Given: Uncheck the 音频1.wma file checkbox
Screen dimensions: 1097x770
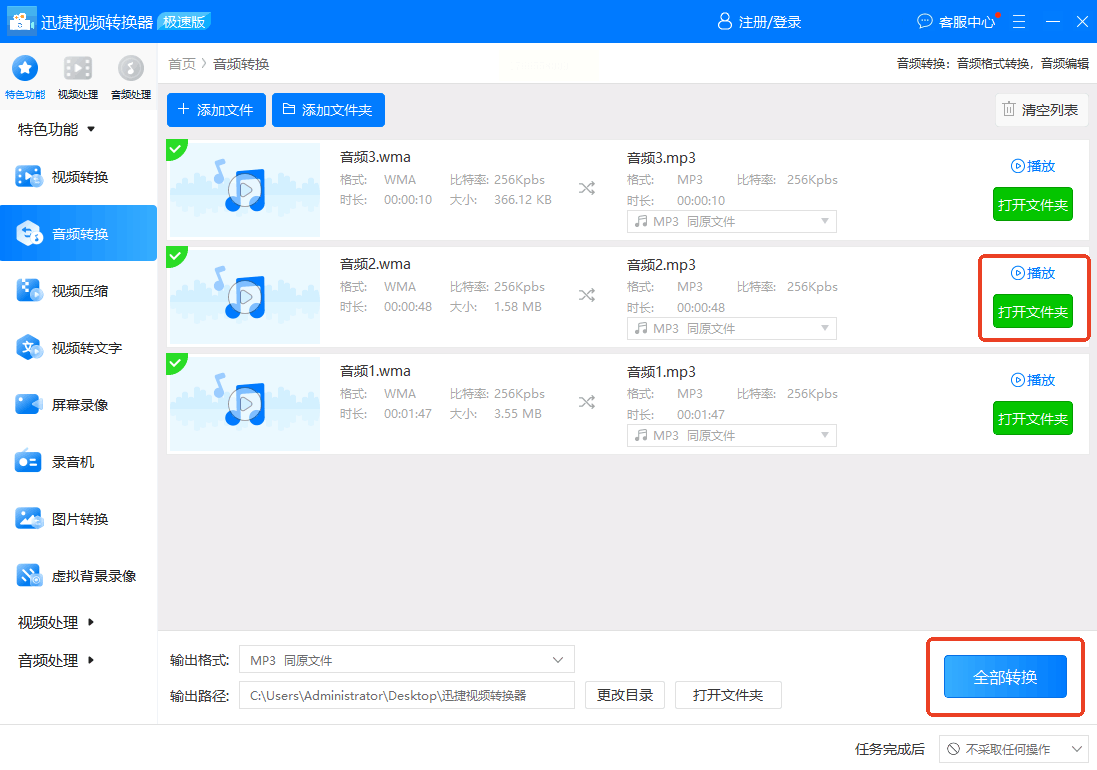Looking at the screenshot, I should tap(175, 362).
